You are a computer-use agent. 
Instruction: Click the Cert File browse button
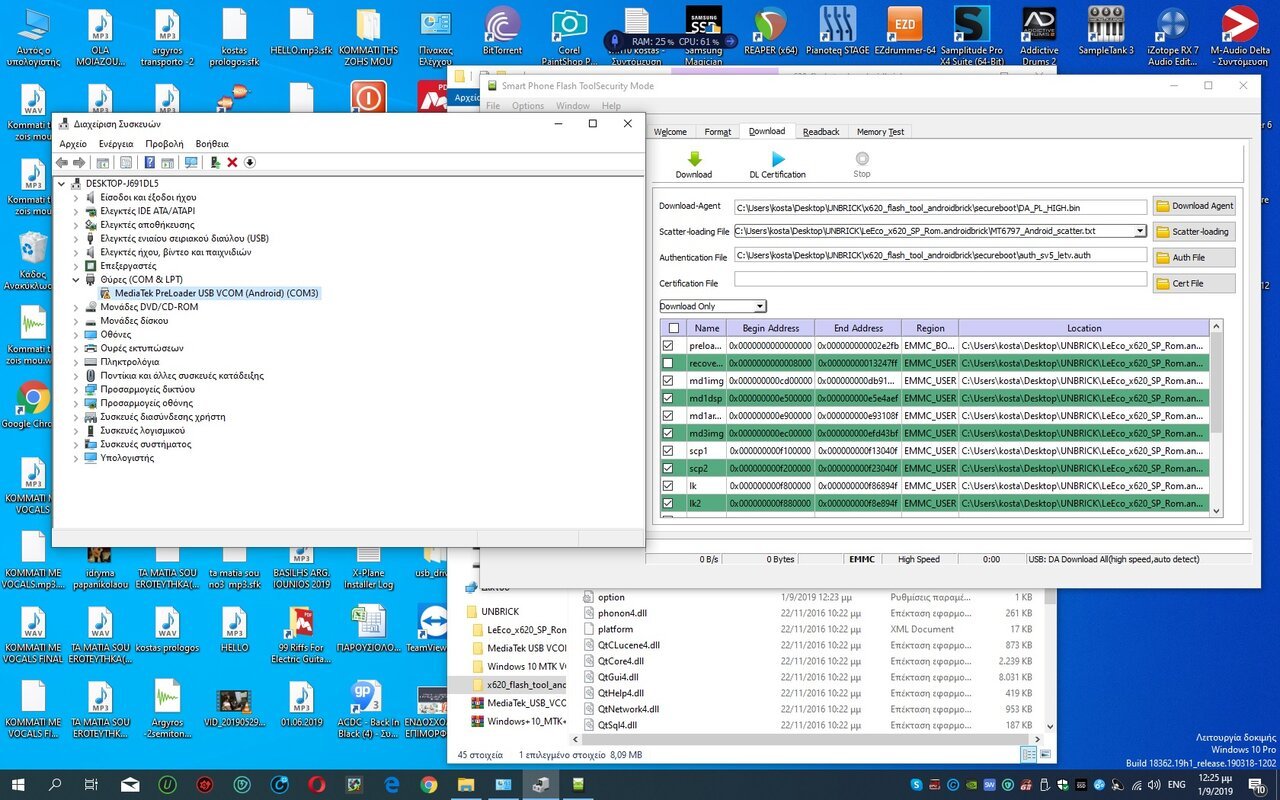(x=1194, y=283)
